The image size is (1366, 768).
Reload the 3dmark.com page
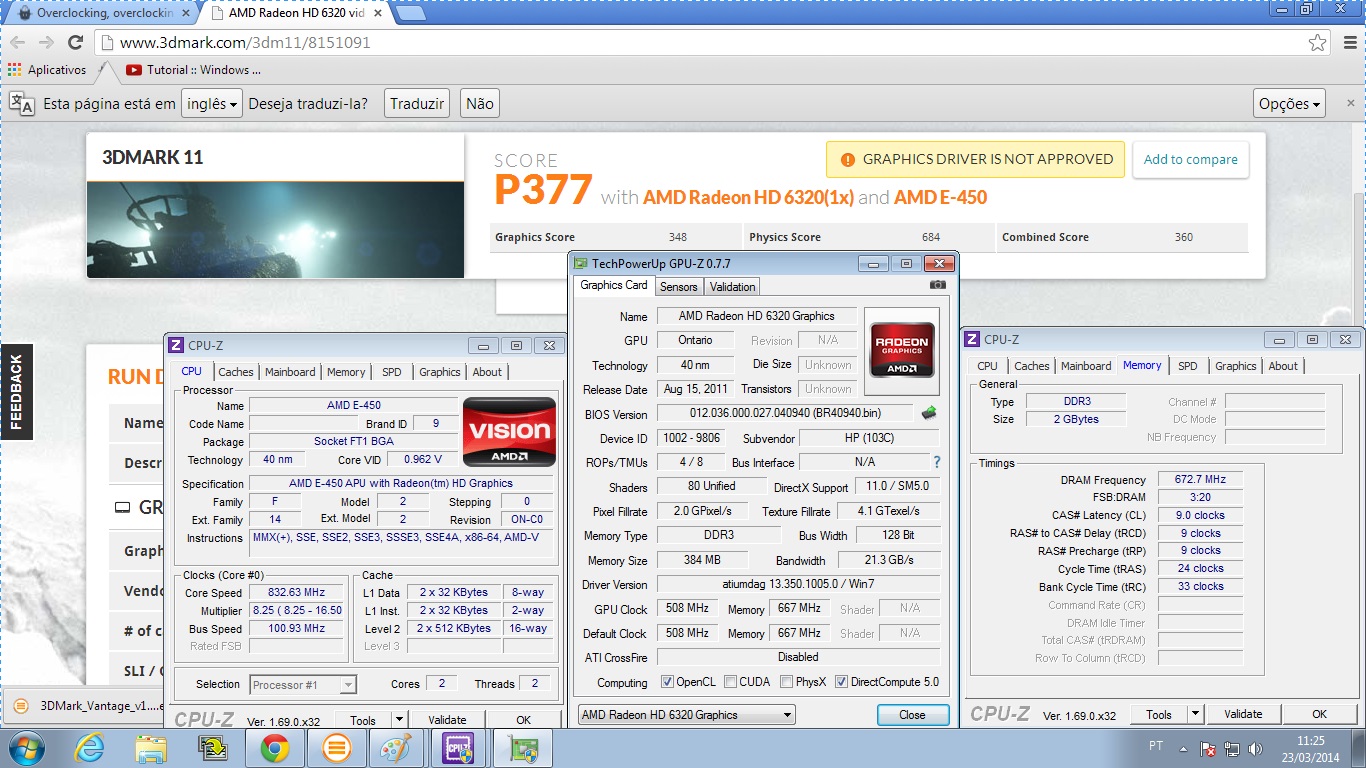[x=75, y=43]
